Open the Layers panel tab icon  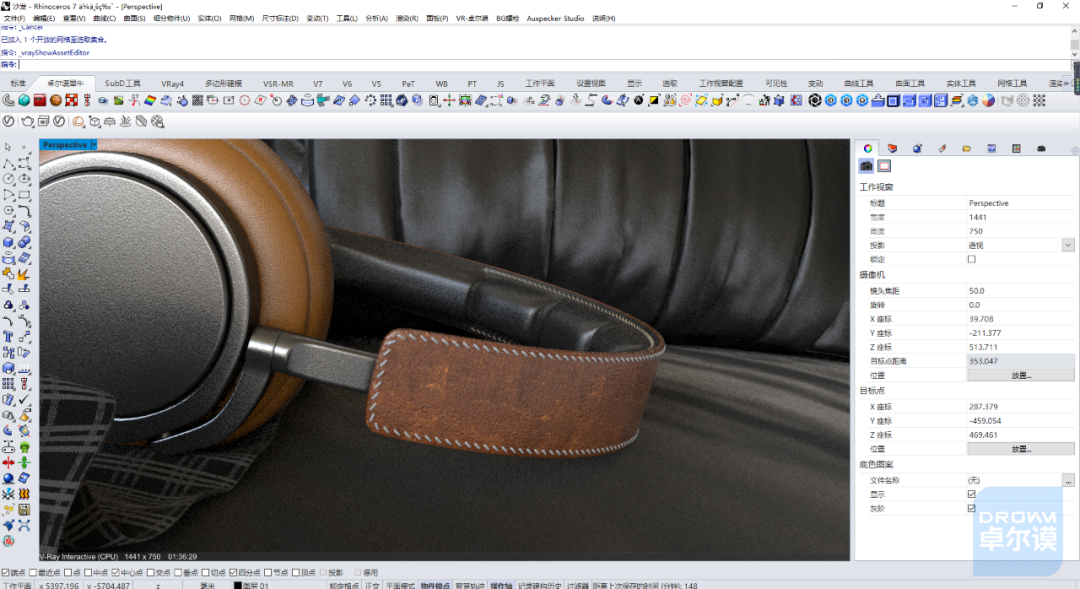pos(893,148)
